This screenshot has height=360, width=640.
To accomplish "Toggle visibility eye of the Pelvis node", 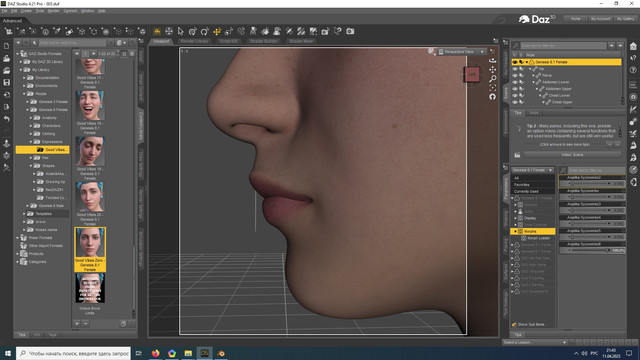I will (x=515, y=75).
